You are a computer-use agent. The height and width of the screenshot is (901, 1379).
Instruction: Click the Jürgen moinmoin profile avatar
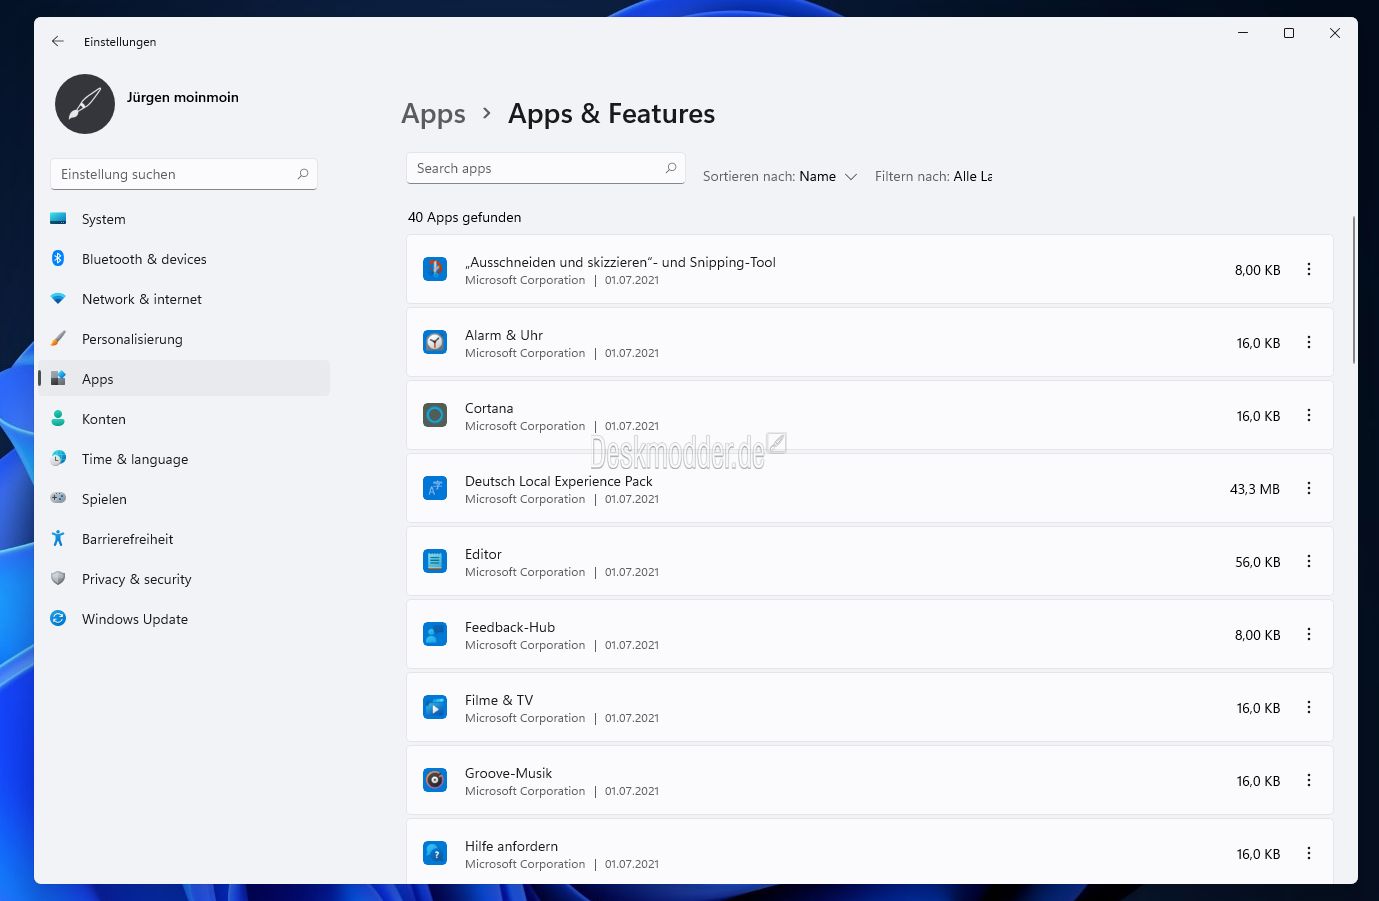coord(85,104)
